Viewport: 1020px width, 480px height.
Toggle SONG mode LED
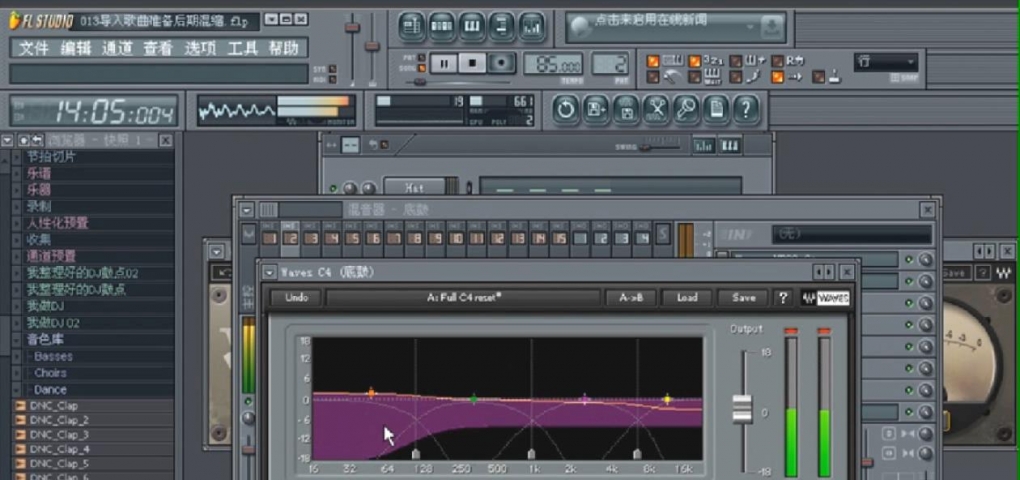pos(422,68)
